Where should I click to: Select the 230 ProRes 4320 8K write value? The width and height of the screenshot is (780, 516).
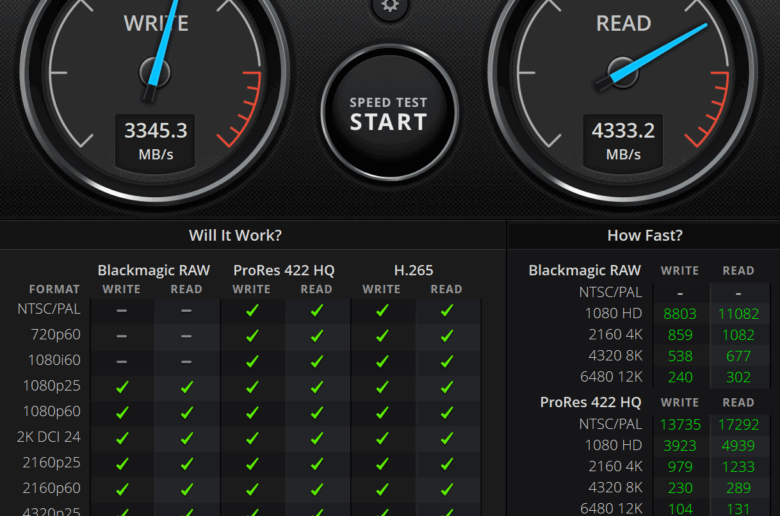pyautogui.click(x=680, y=488)
